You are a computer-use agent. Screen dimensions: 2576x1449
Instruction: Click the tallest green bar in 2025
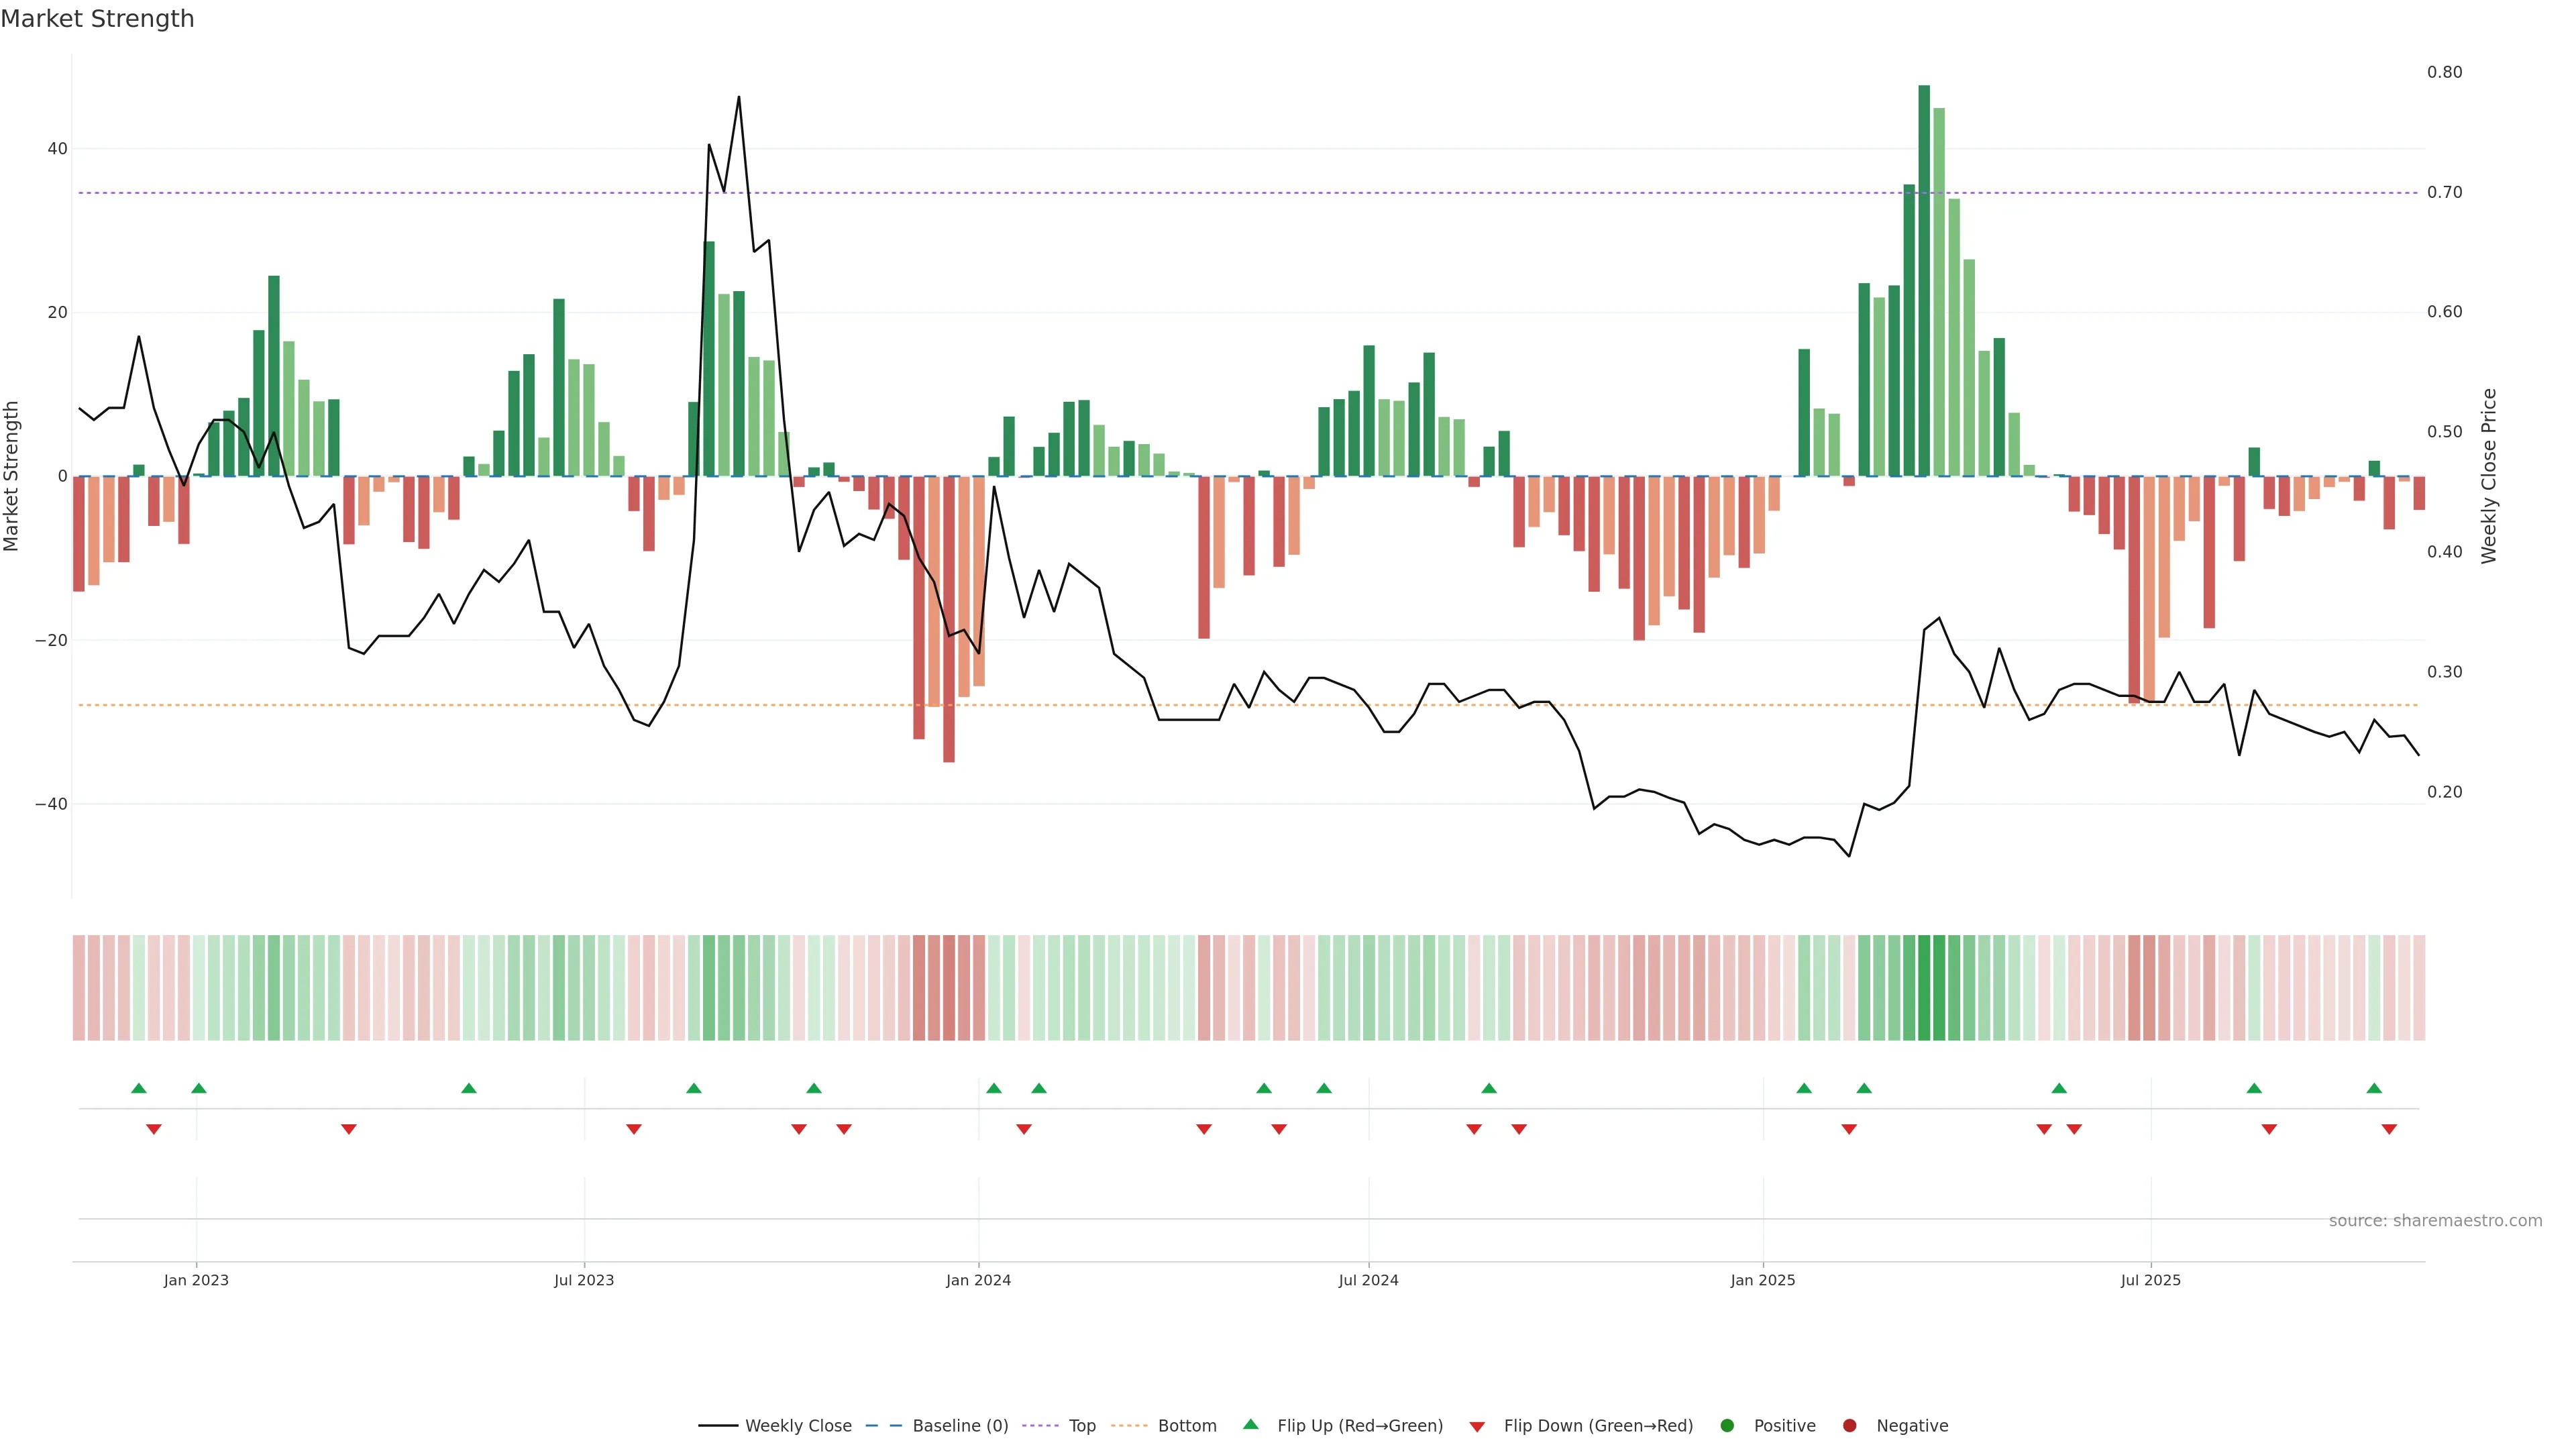point(1924,280)
